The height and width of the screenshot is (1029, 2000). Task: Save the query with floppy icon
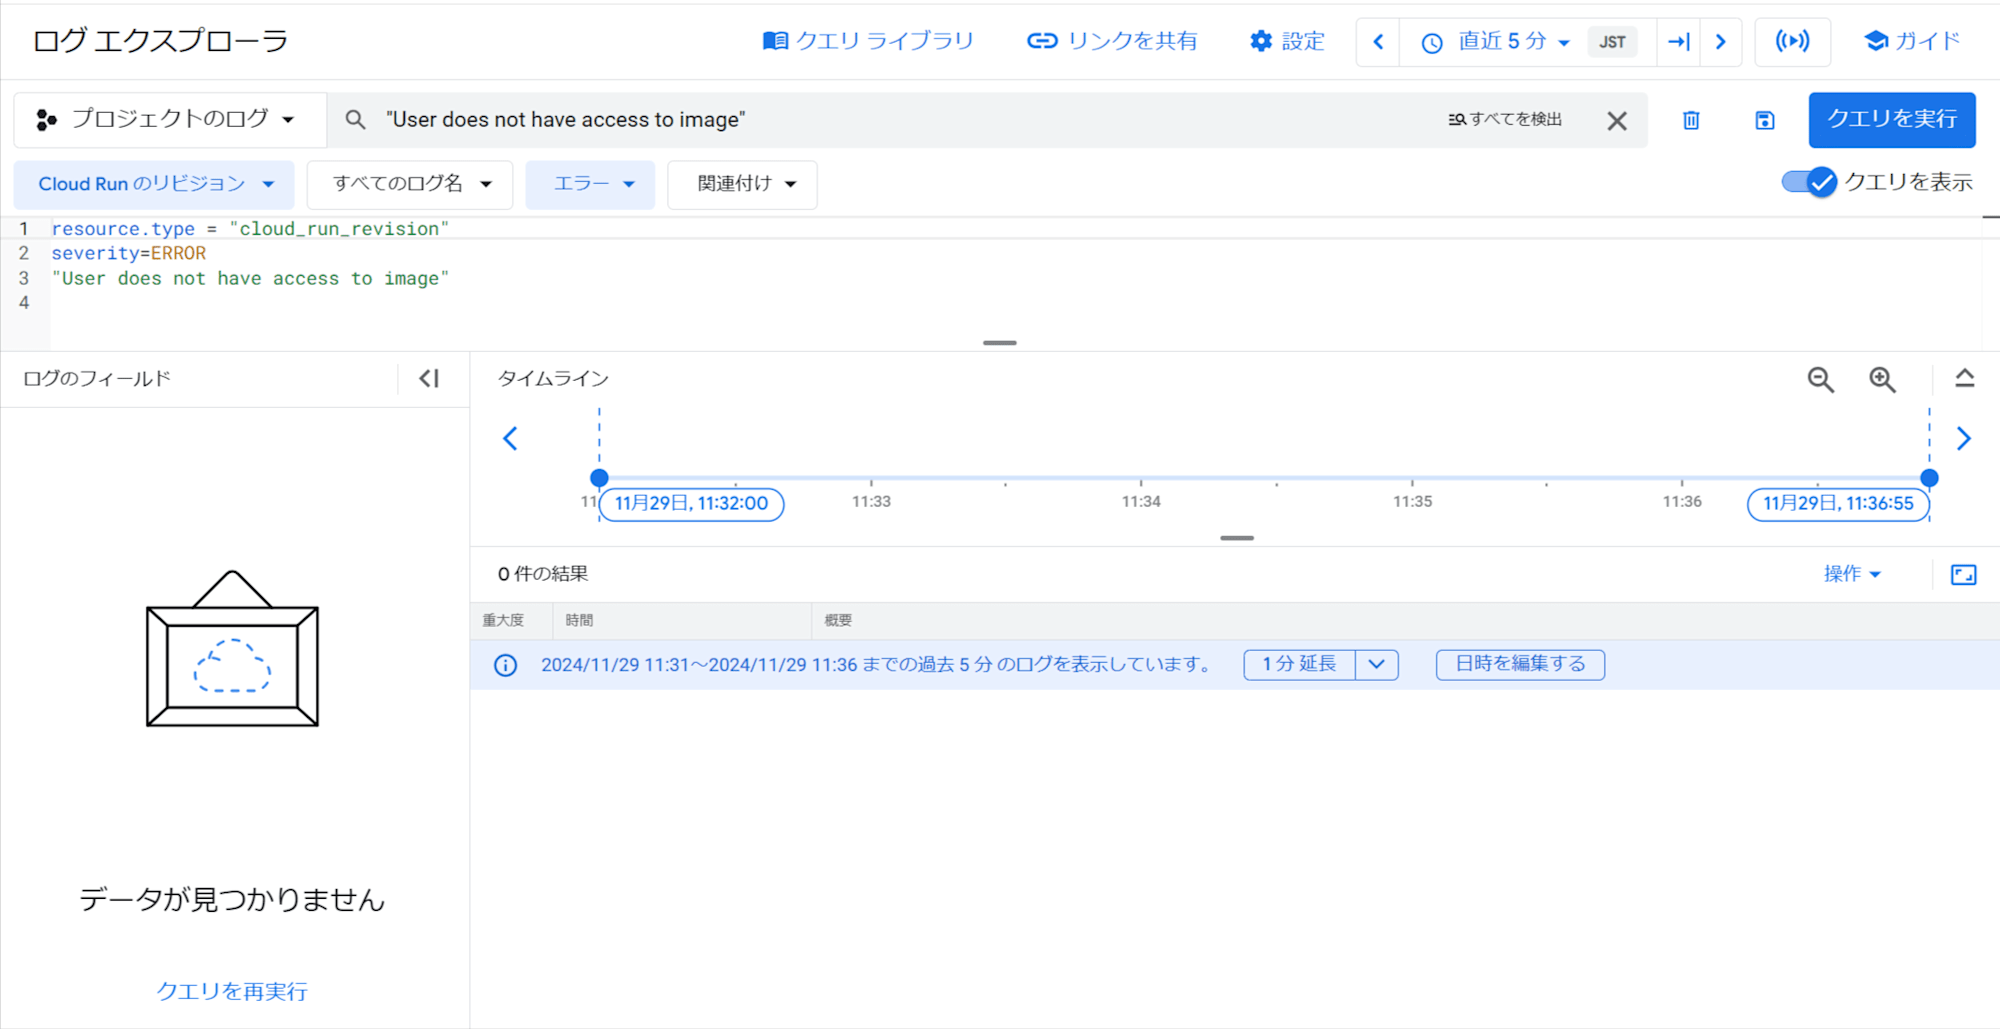tap(1765, 121)
